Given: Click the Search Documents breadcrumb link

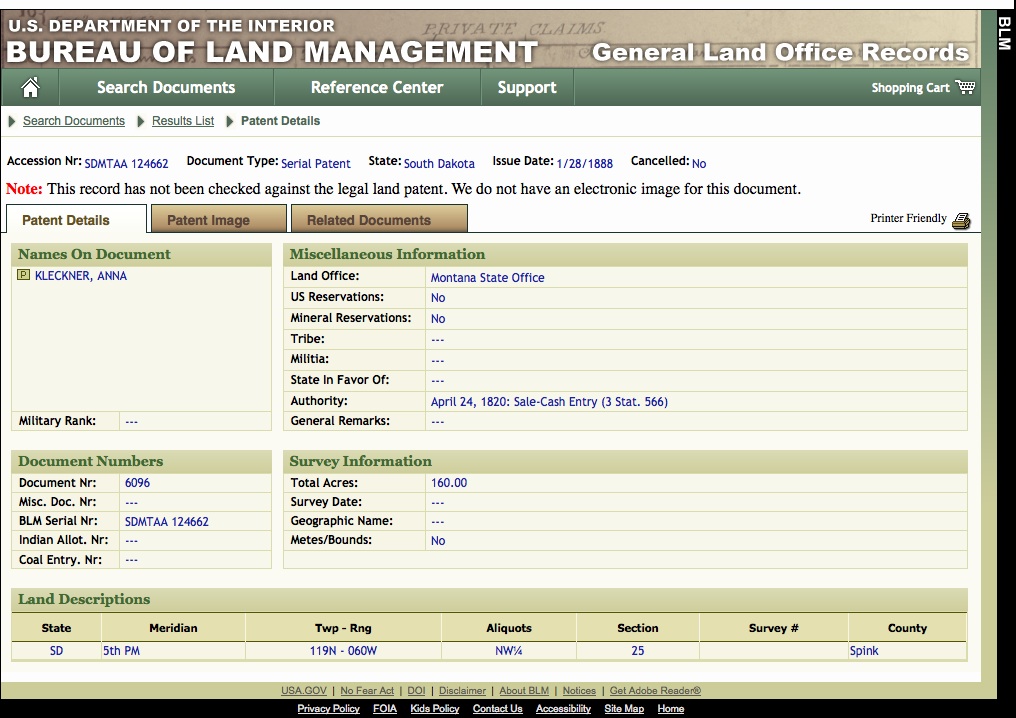Looking at the screenshot, I should 74,121.
